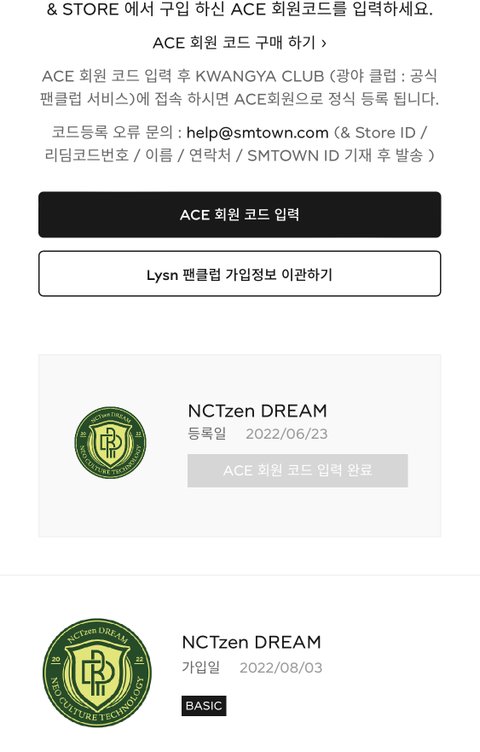Click the small NCTzen DREAM emblem in gray card

(110, 443)
